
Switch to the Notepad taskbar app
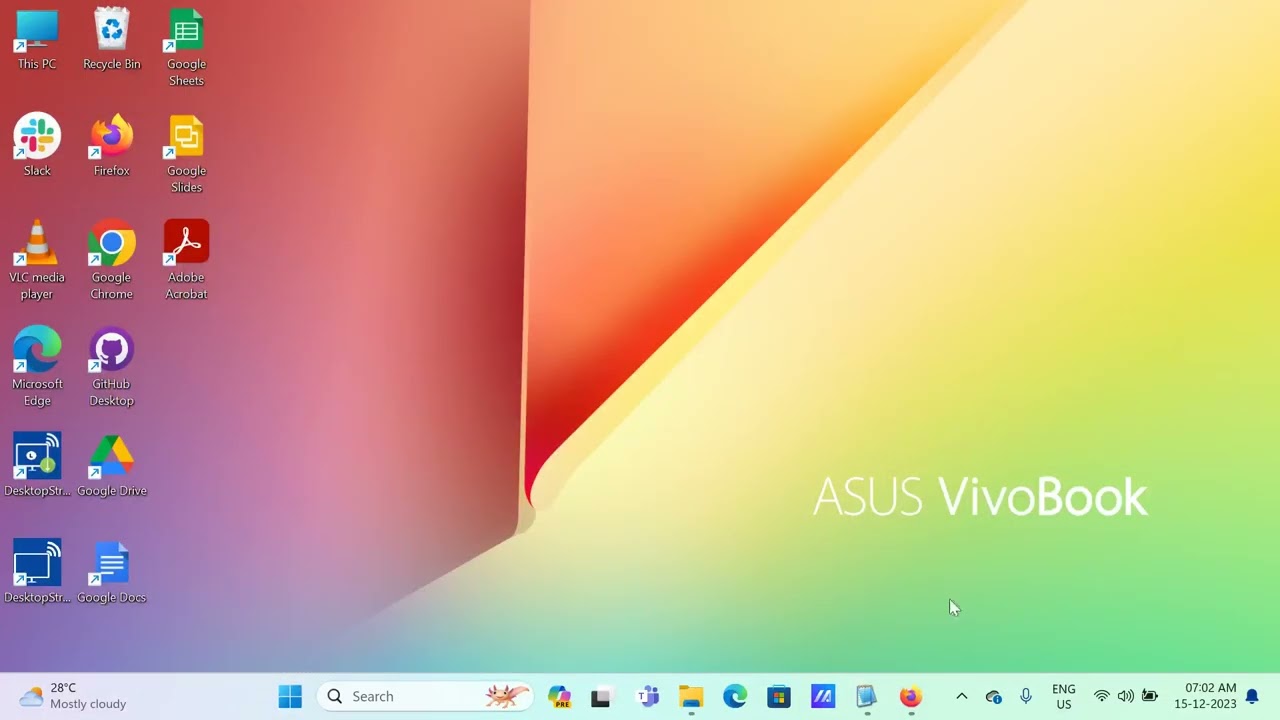pyautogui.click(x=867, y=696)
